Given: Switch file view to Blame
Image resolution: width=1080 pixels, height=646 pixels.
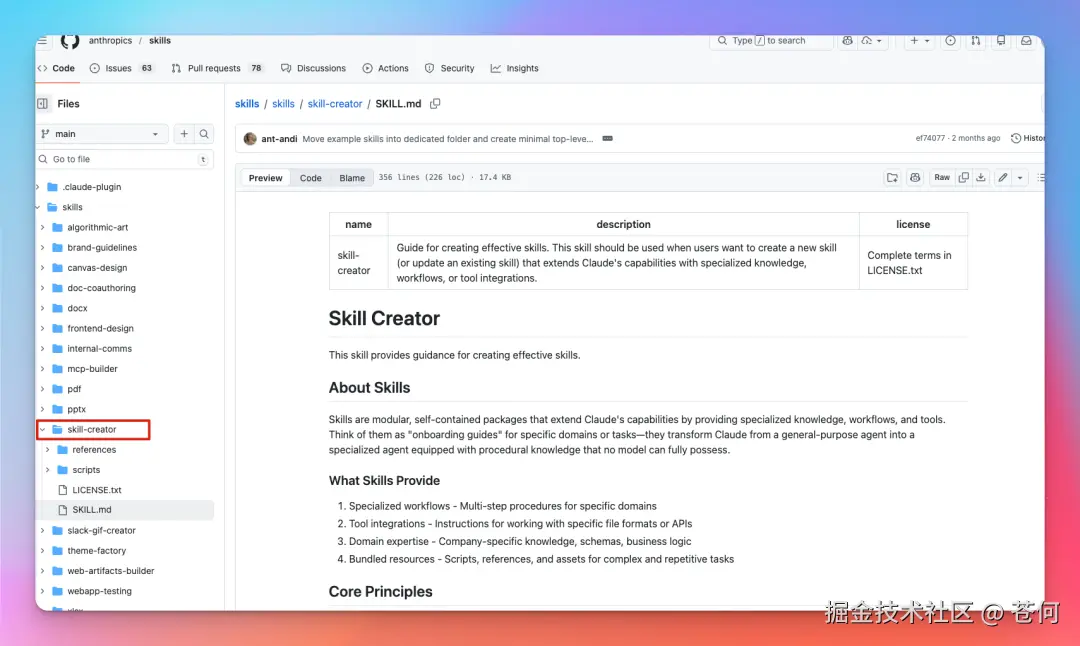Looking at the screenshot, I should 352,178.
